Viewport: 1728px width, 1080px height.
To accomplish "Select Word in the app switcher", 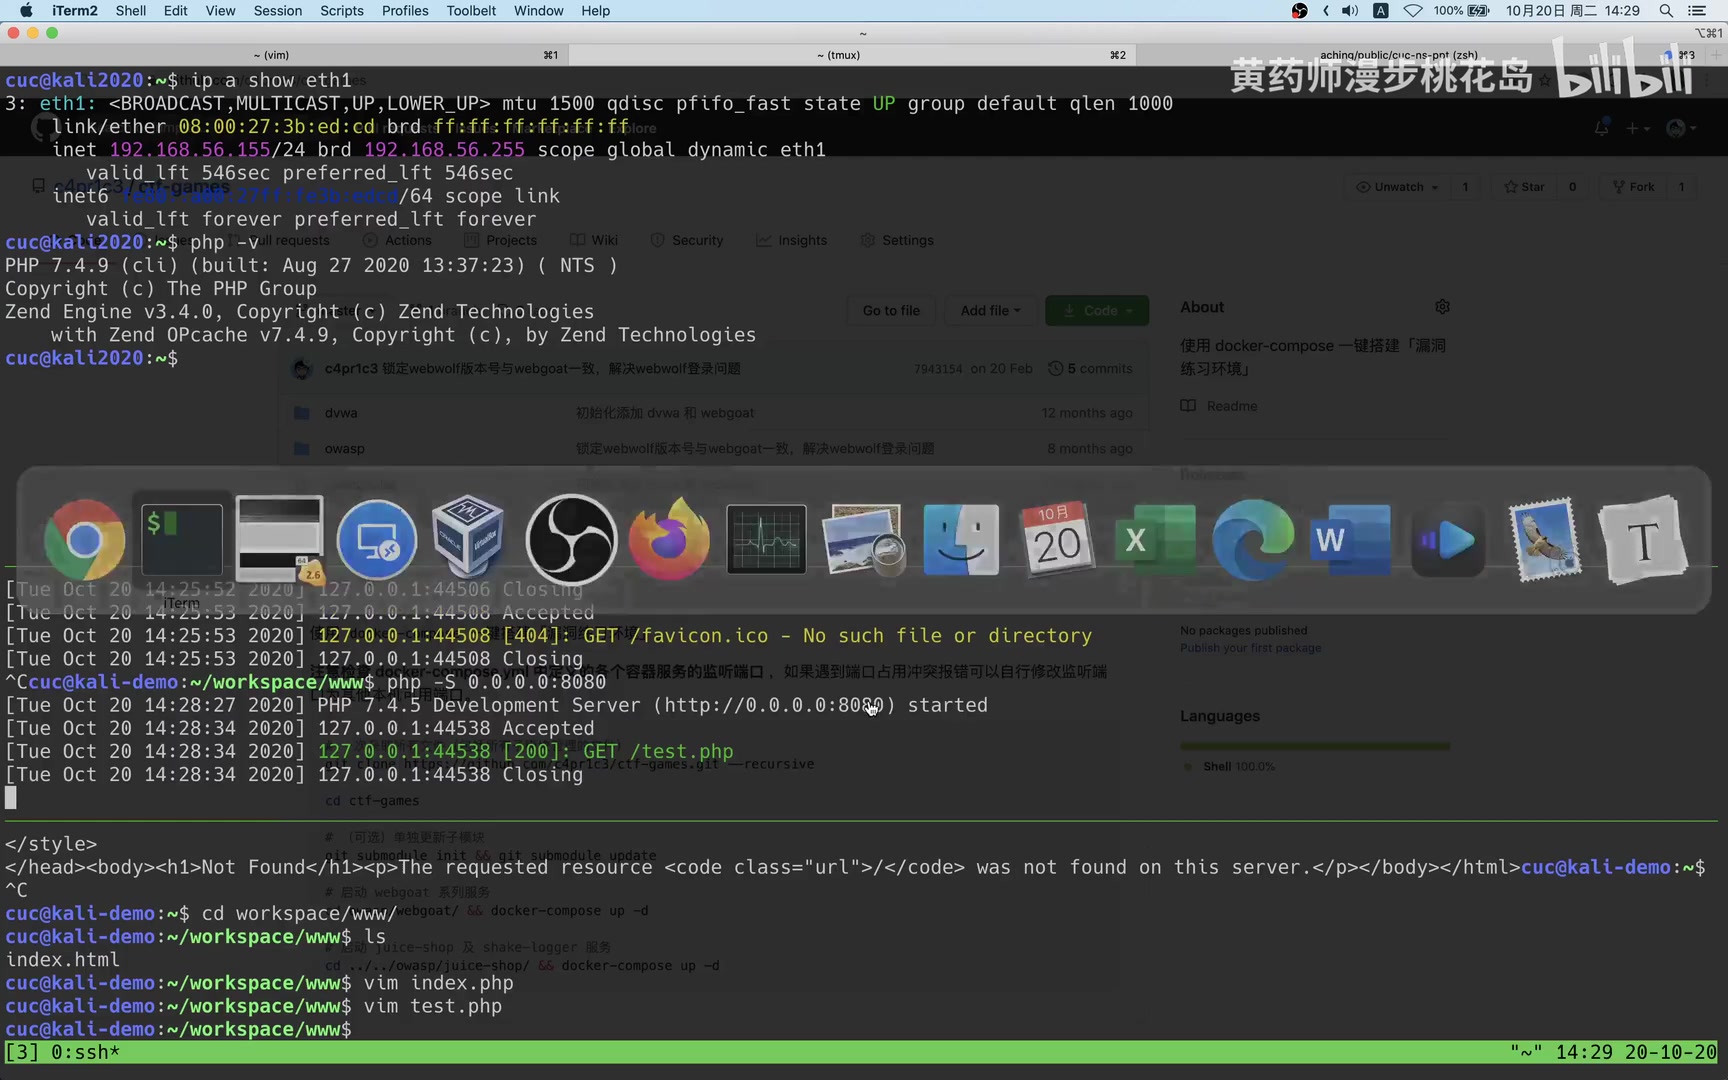I will 1351,540.
